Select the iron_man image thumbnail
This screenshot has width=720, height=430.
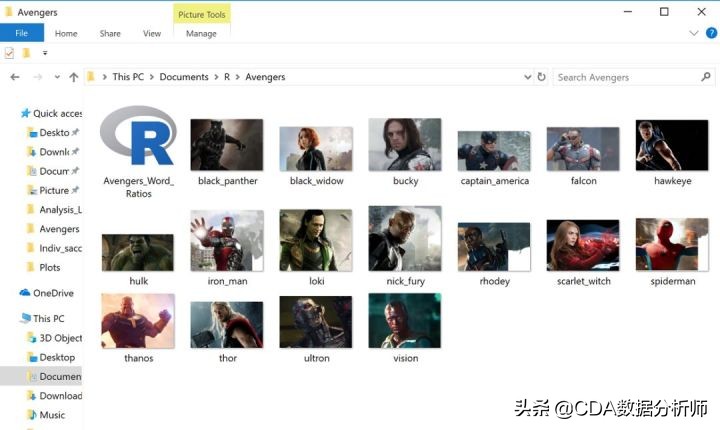(x=227, y=241)
